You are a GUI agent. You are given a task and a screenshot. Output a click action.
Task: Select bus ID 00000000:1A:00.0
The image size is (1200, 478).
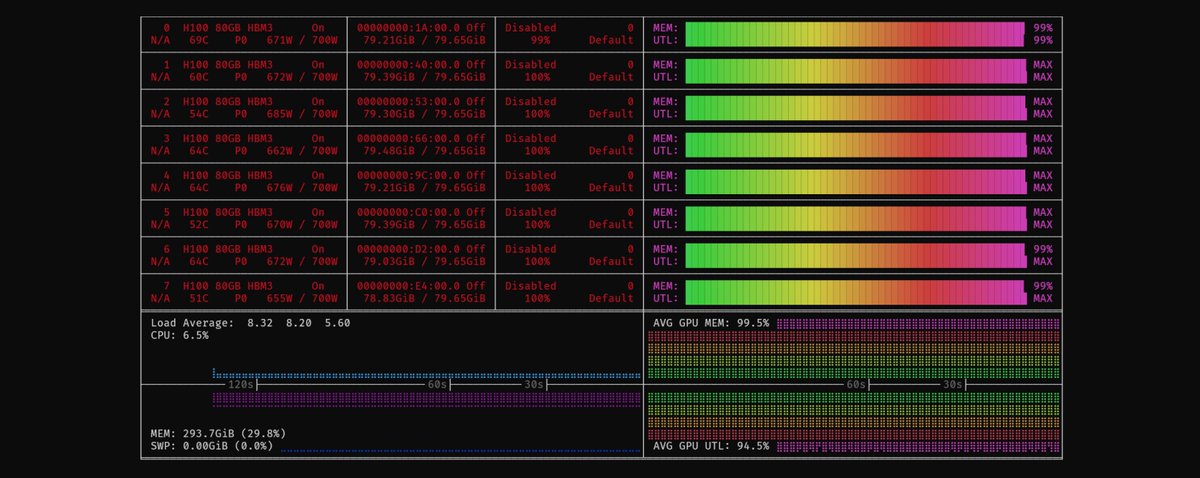coord(409,28)
